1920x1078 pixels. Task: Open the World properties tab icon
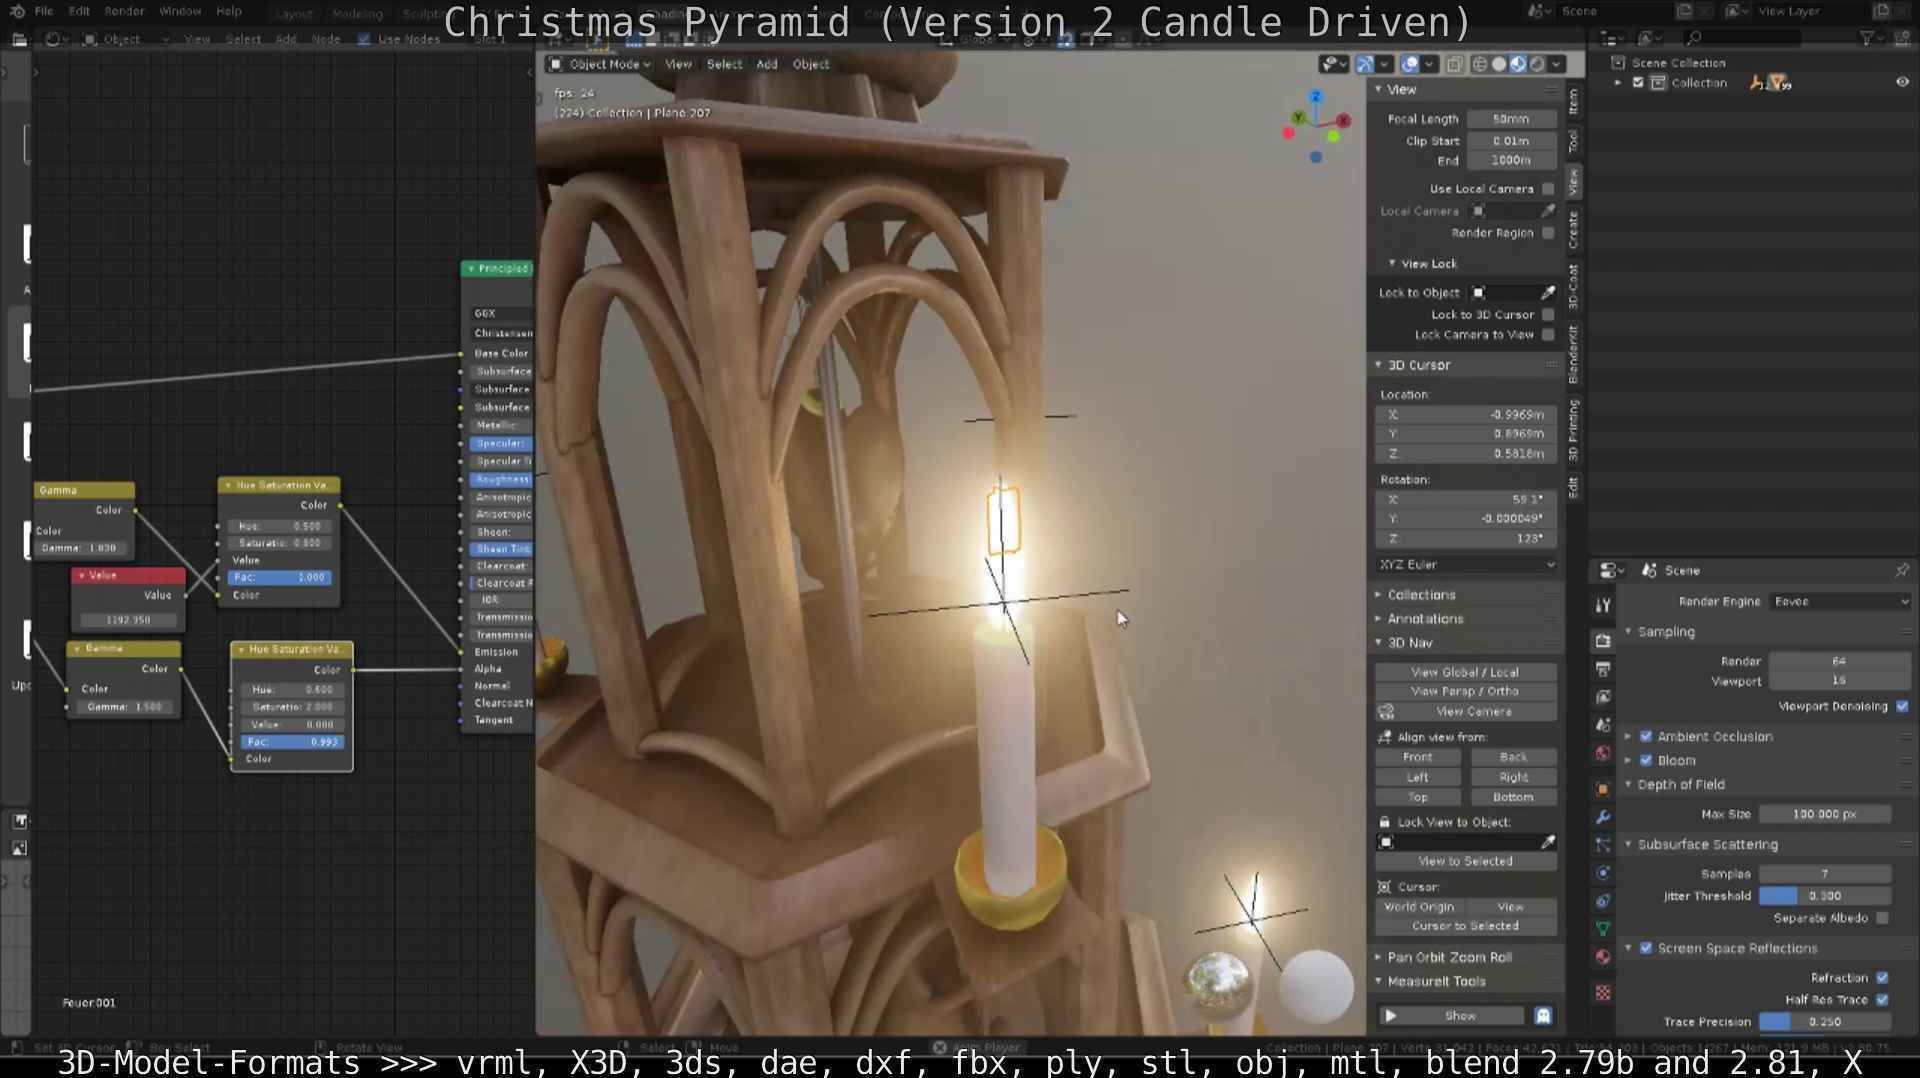click(1603, 753)
